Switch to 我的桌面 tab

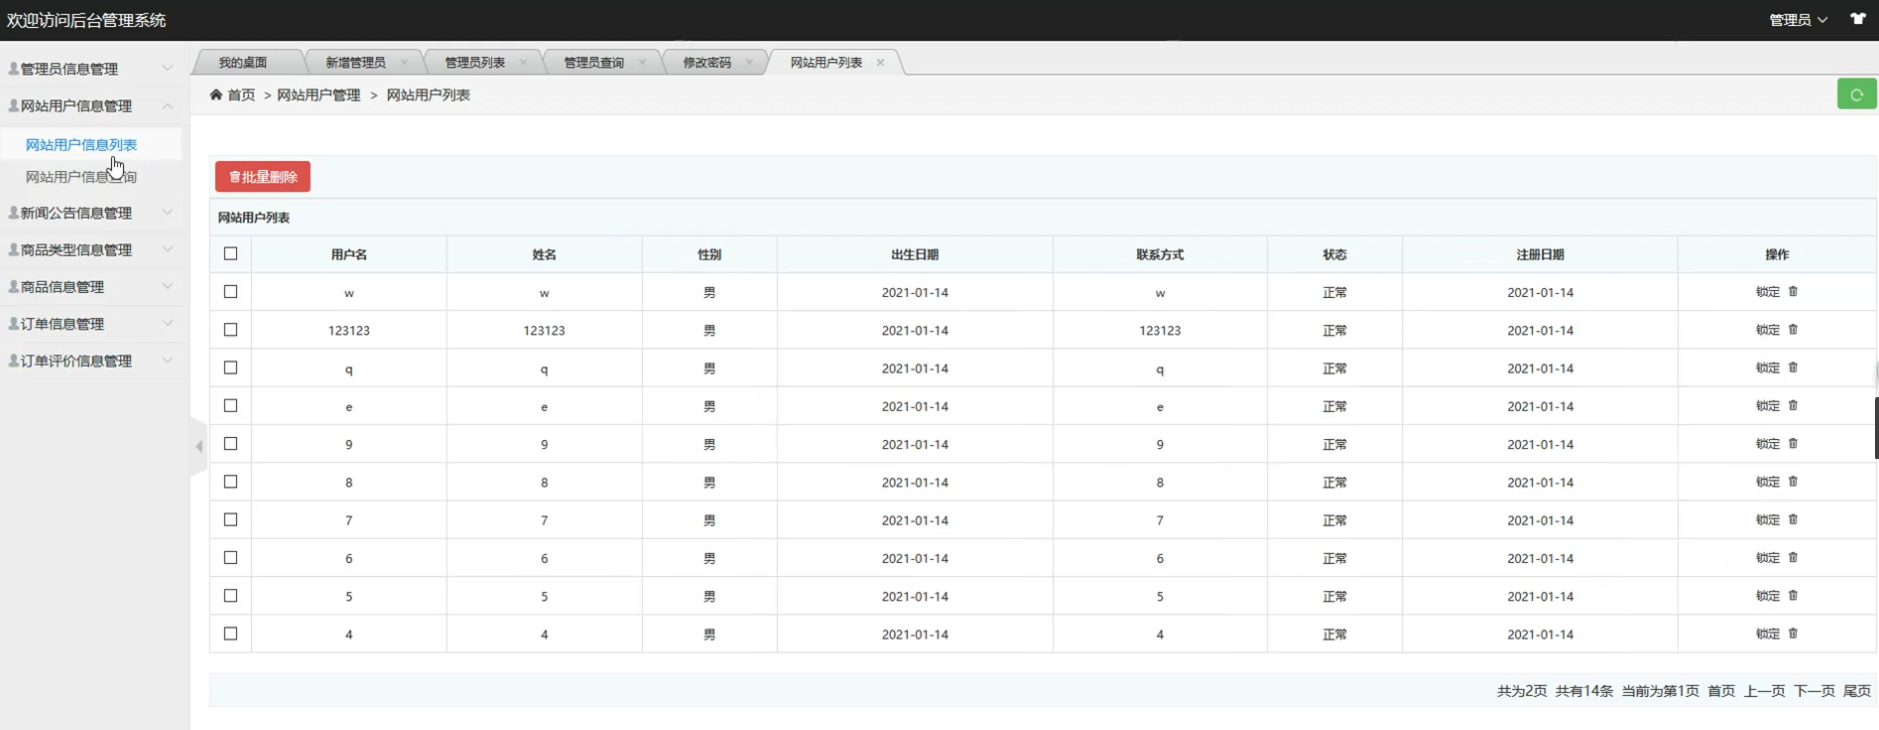coord(243,62)
